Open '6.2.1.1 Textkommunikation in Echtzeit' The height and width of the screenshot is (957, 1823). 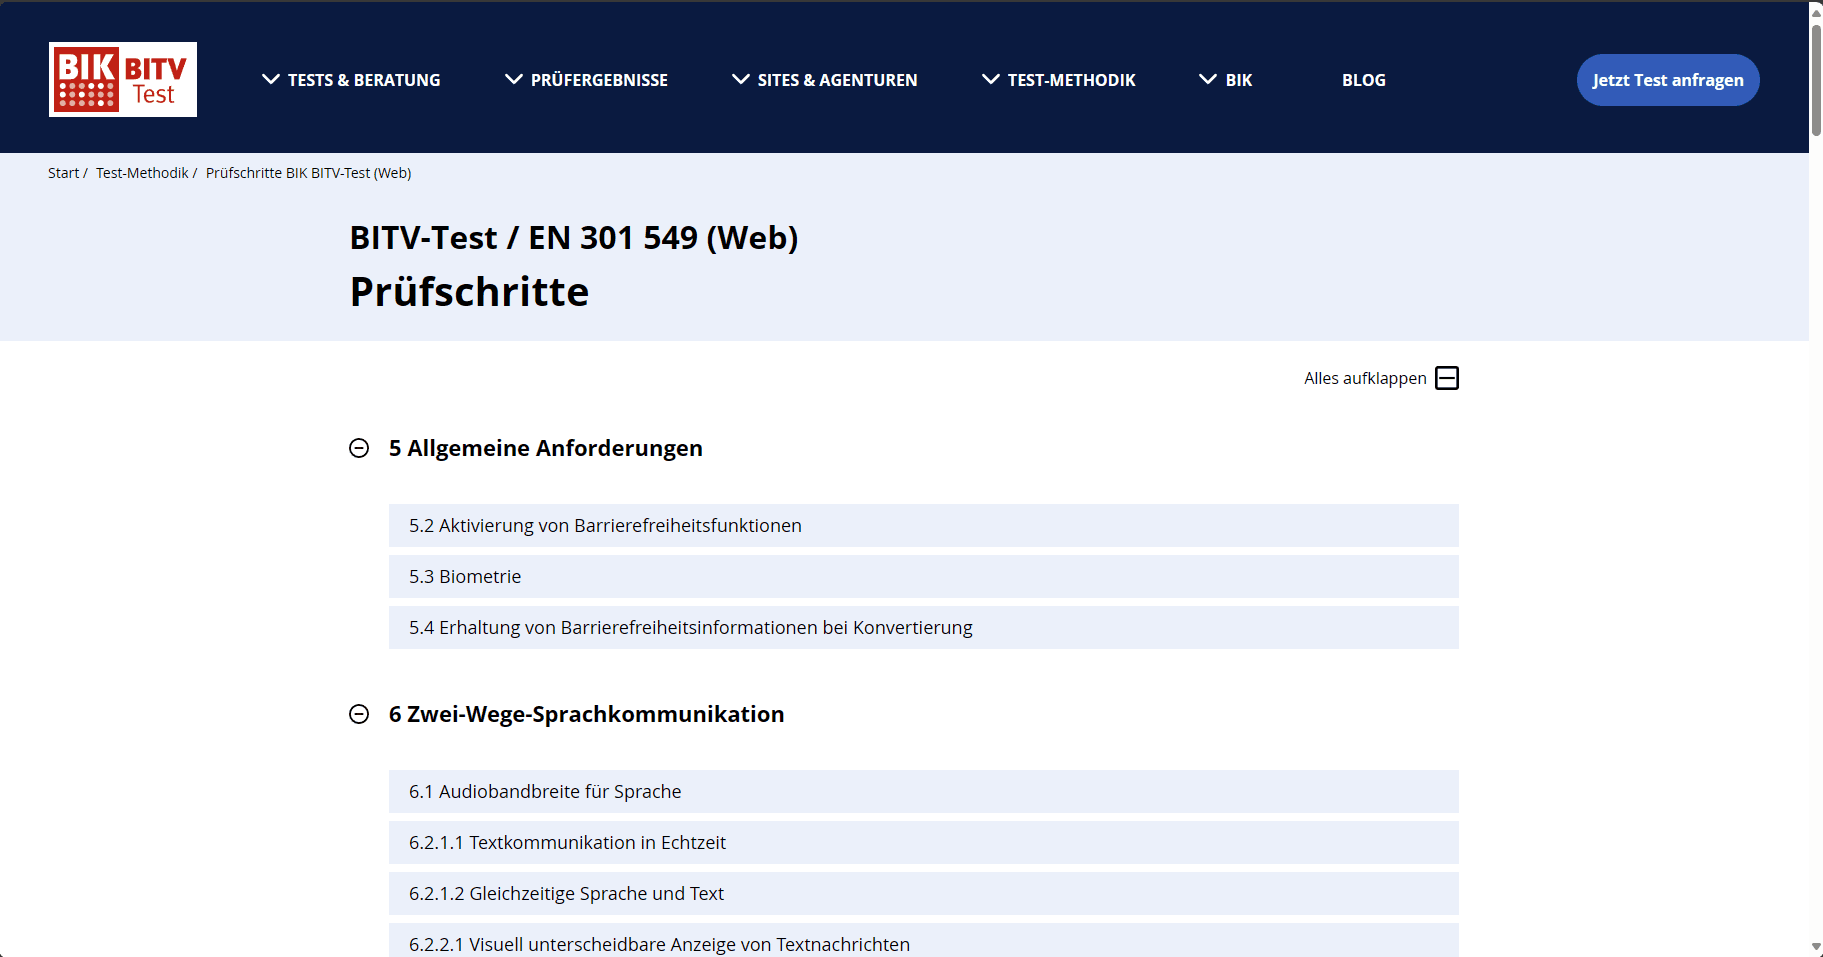click(922, 842)
